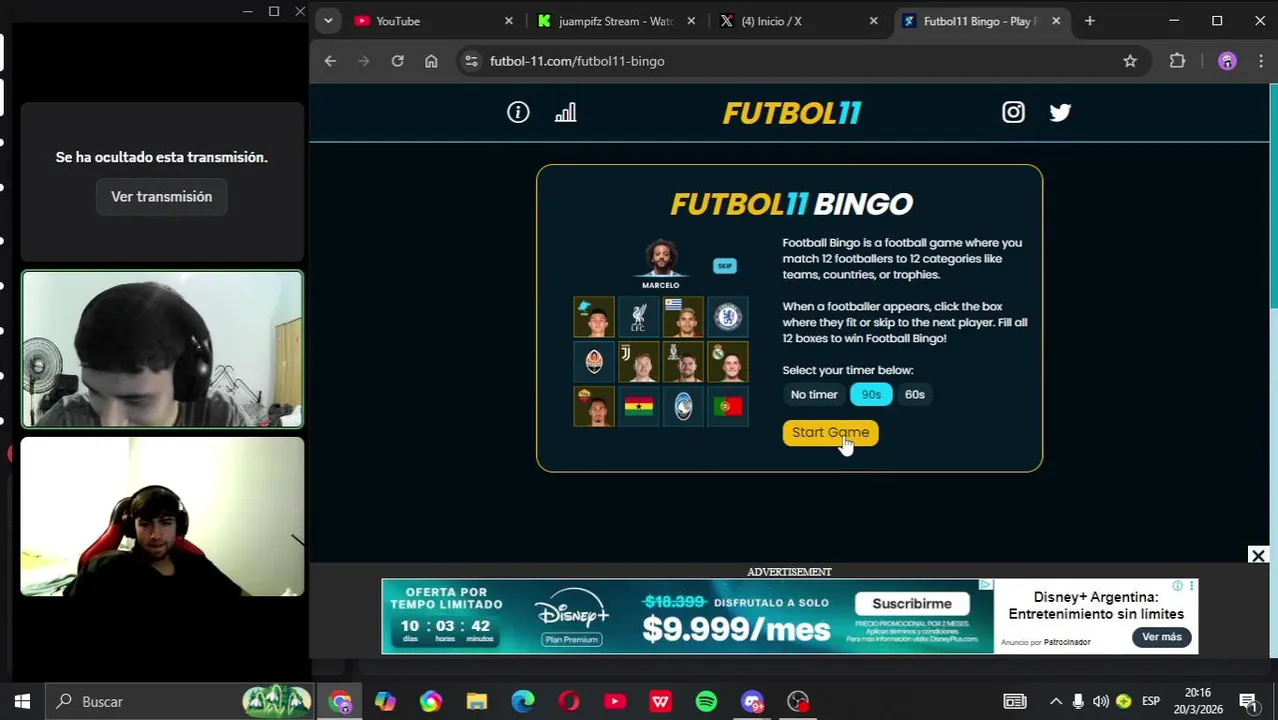This screenshot has width=1278, height=720.
Task: Click Suscribirme in the Disney+ ad
Action: 911,604
